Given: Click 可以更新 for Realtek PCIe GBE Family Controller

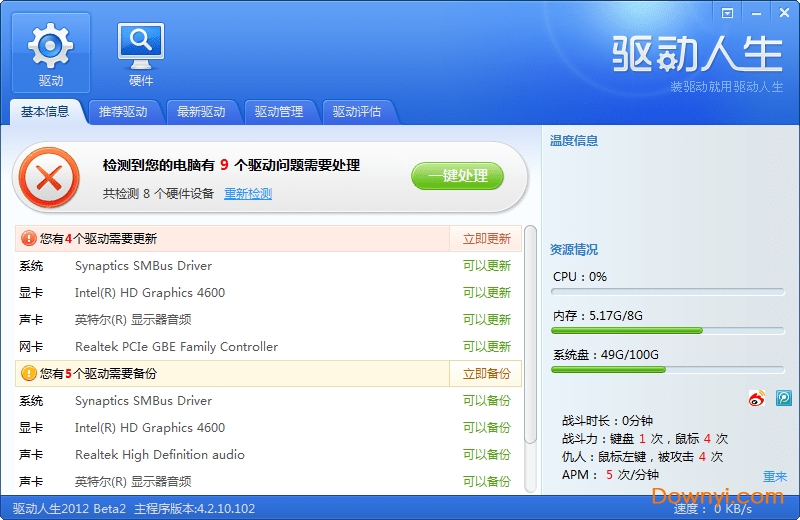Looking at the screenshot, I should click(x=487, y=347).
